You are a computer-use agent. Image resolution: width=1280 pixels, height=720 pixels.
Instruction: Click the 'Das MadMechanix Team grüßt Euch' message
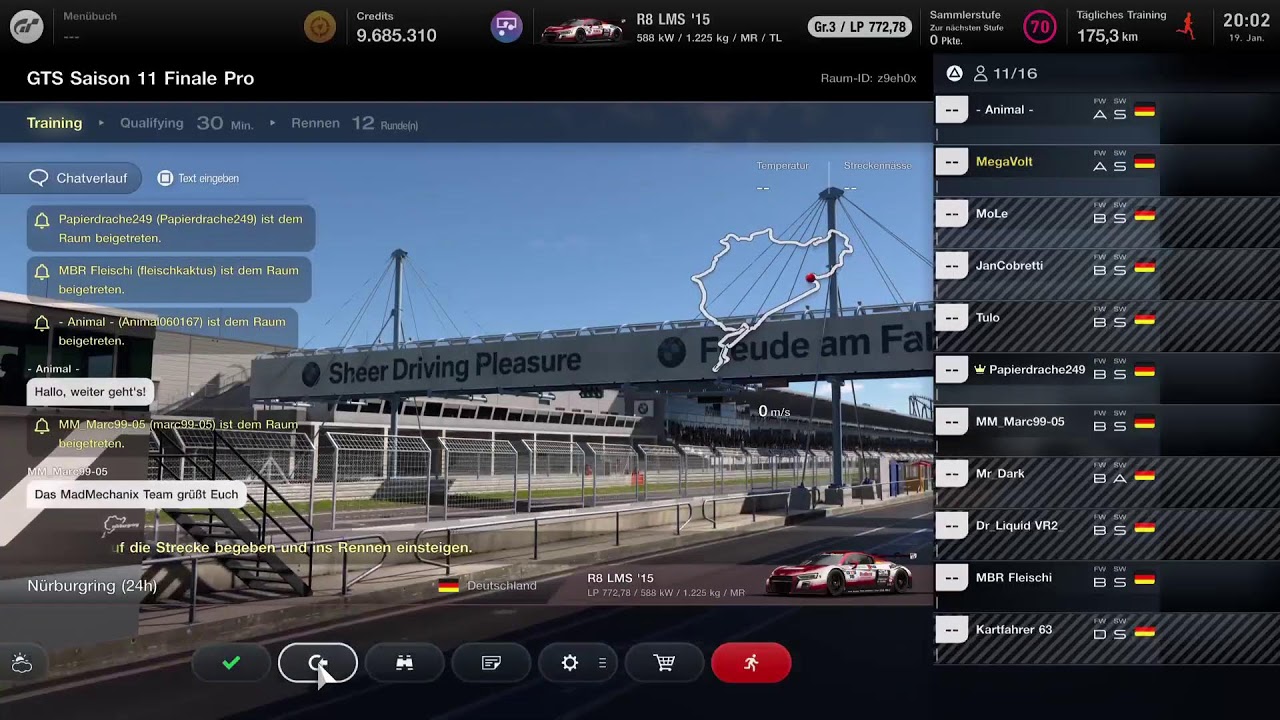pyautogui.click(x=137, y=494)
